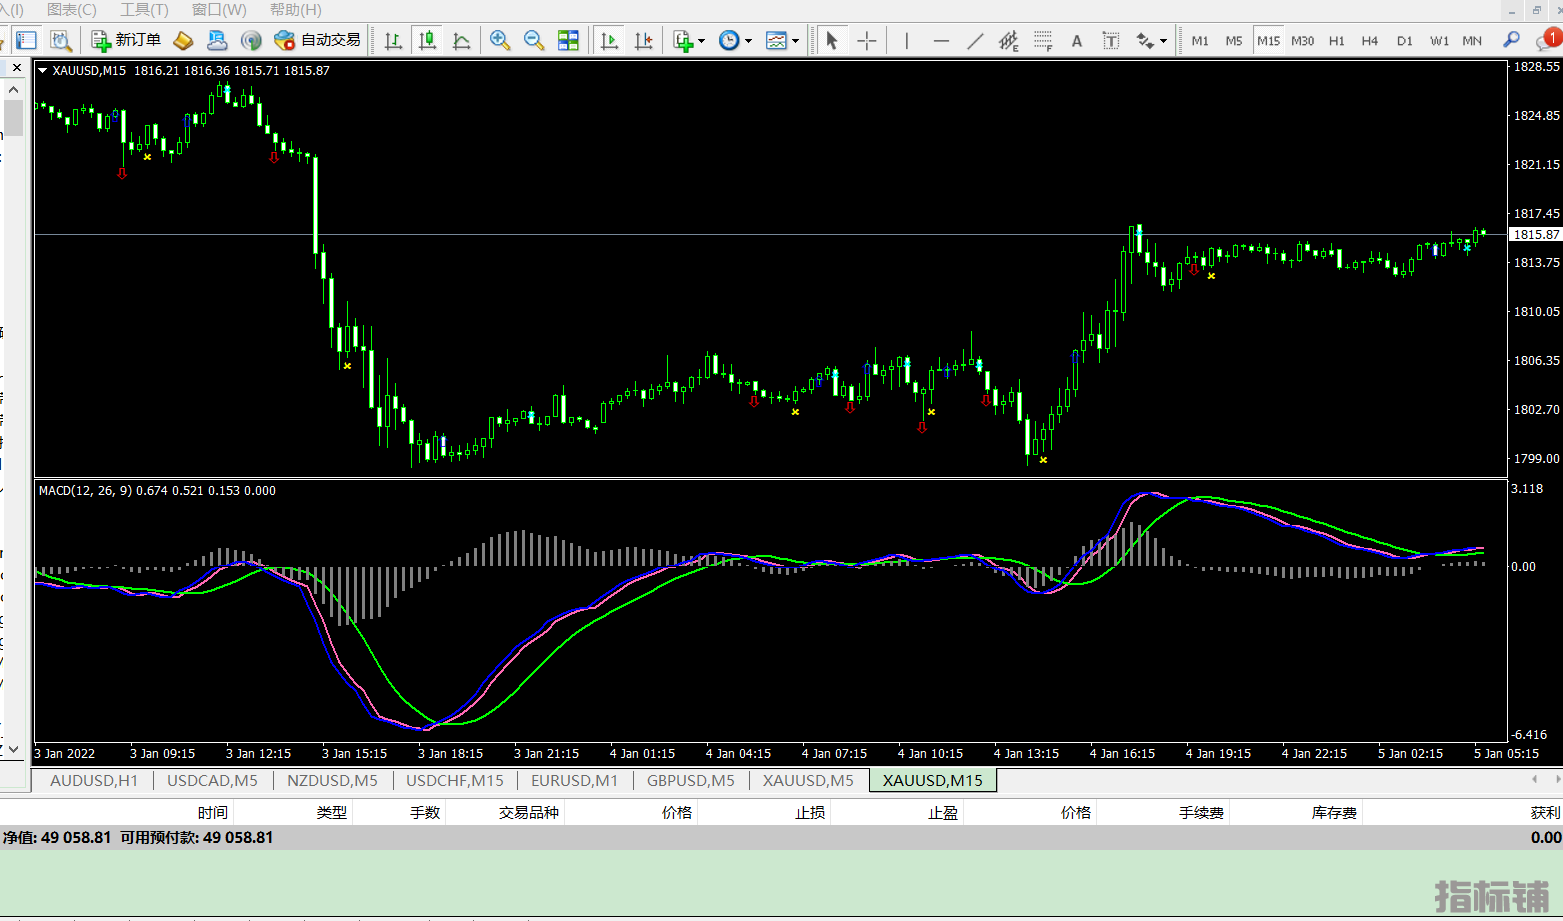Image resolution: width=1563 pixels, height=921 pixels.
Task: Switch to EURUSD,M1 chart tab
Action: tap(574, 780)
